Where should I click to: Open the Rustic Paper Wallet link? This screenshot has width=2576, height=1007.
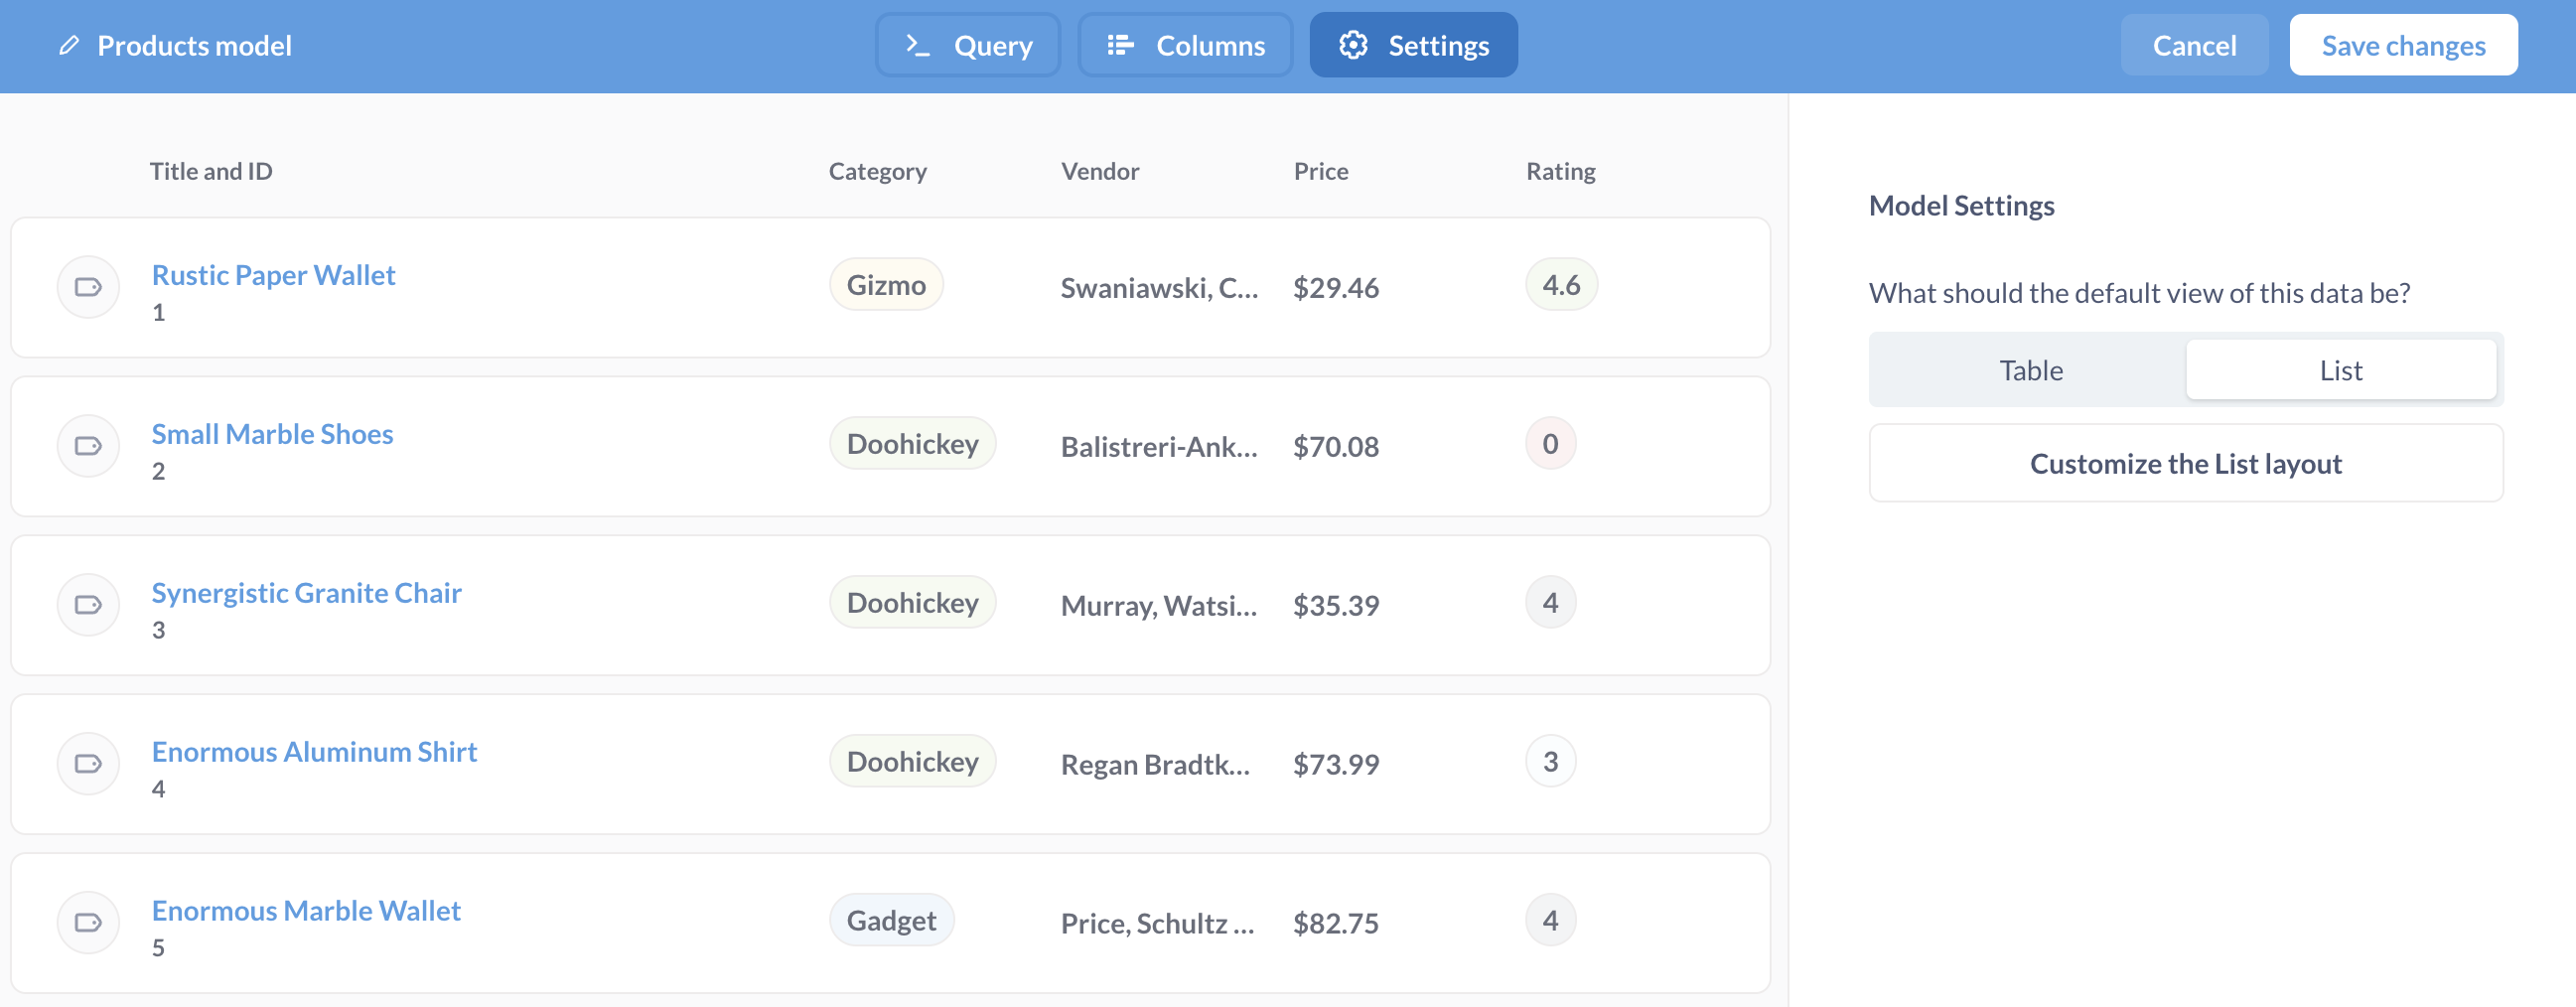tap(273, 275)
